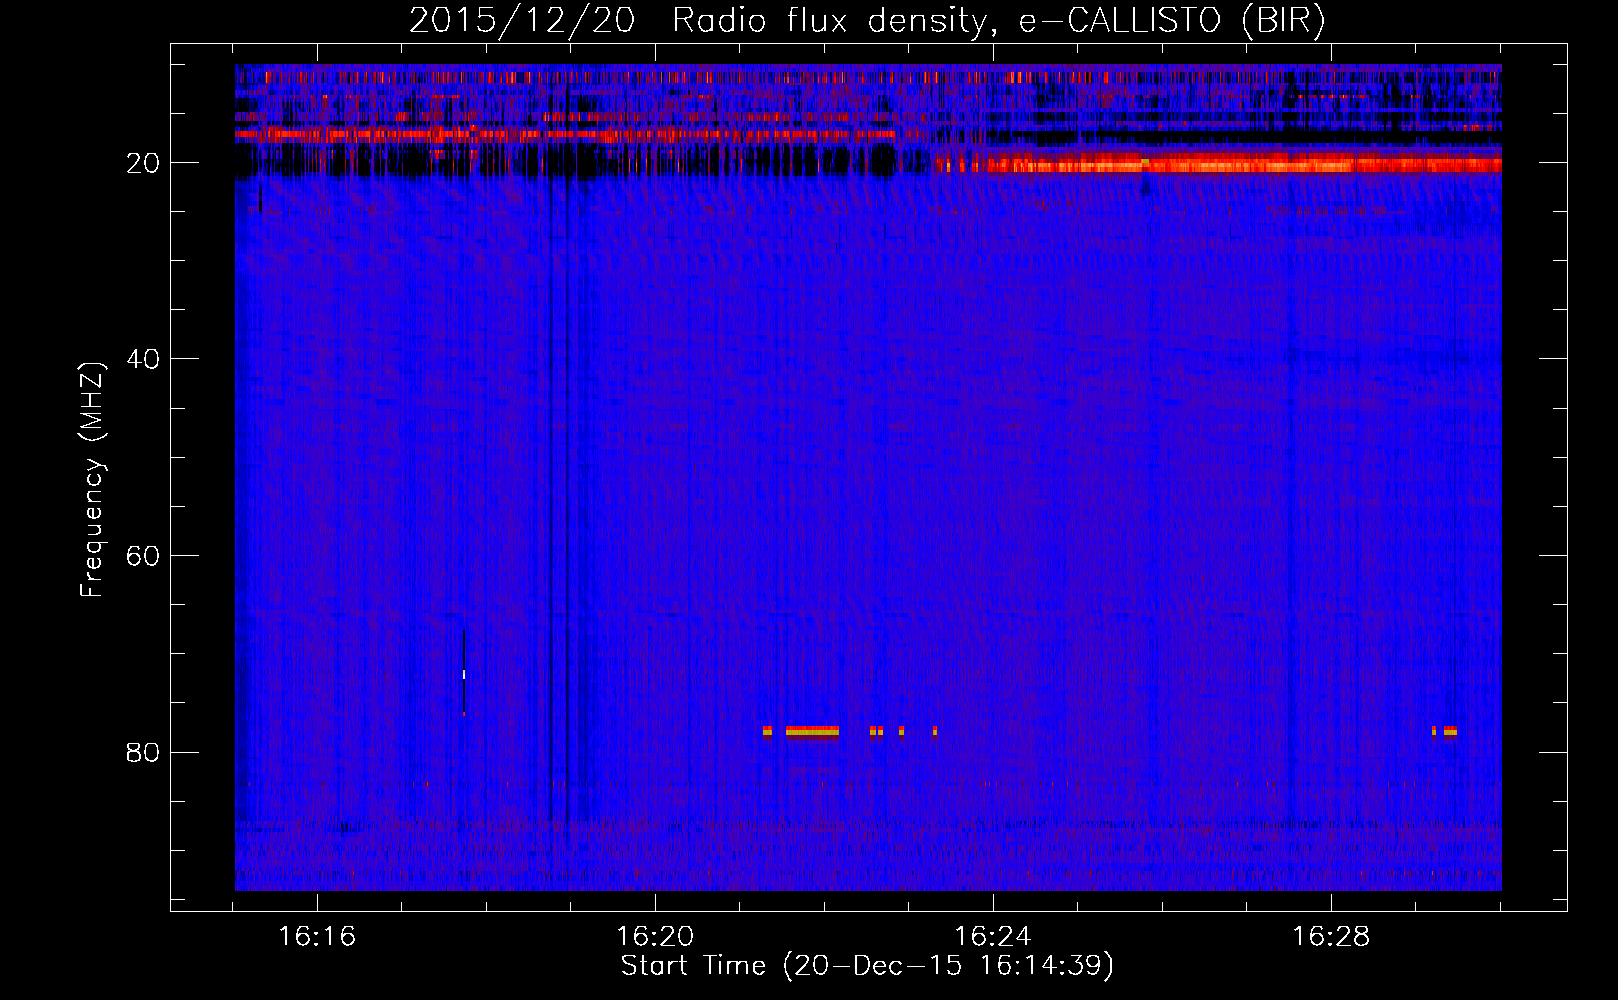Click the 20 MHz frequency tick label
This screenshot has width=1618, height=1000.
coord(143,163)
